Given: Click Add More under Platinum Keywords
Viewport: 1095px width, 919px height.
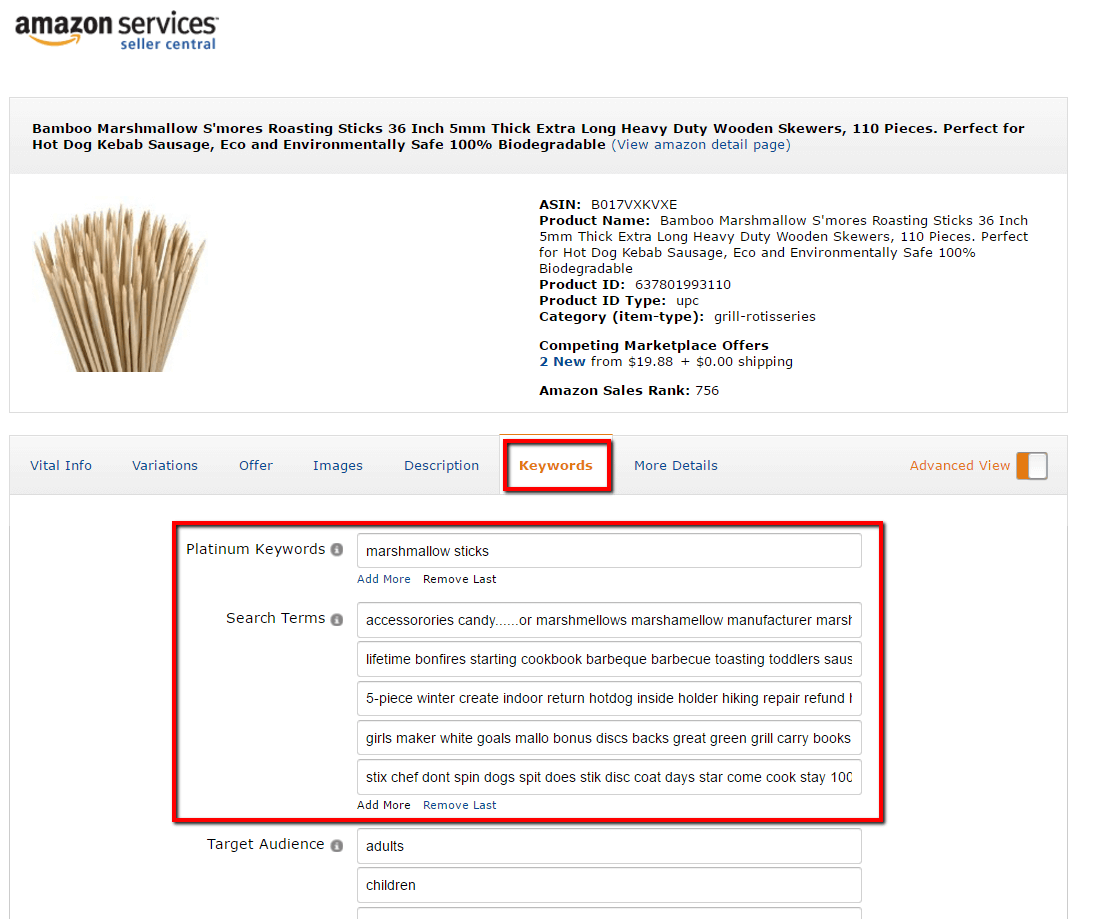Looking at the screenshot, I should click(x=383, y=579).
